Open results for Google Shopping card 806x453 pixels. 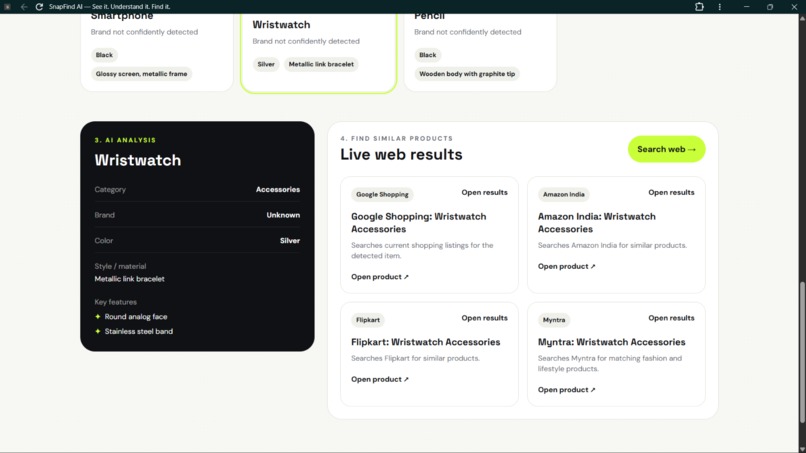click(484, 192)
